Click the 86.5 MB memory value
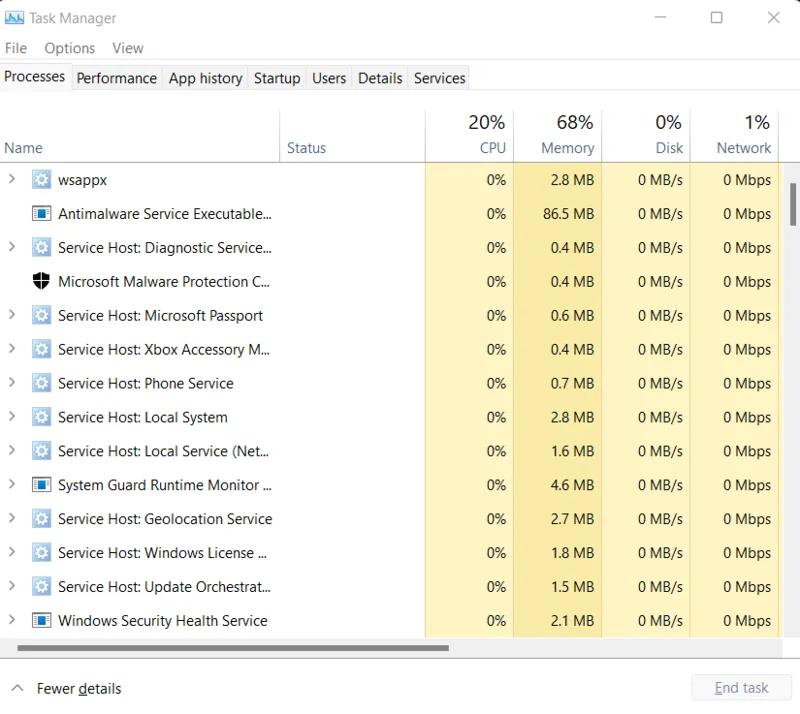Image resolution: width=800 pixels, height=714 pixels. point(568,214)
